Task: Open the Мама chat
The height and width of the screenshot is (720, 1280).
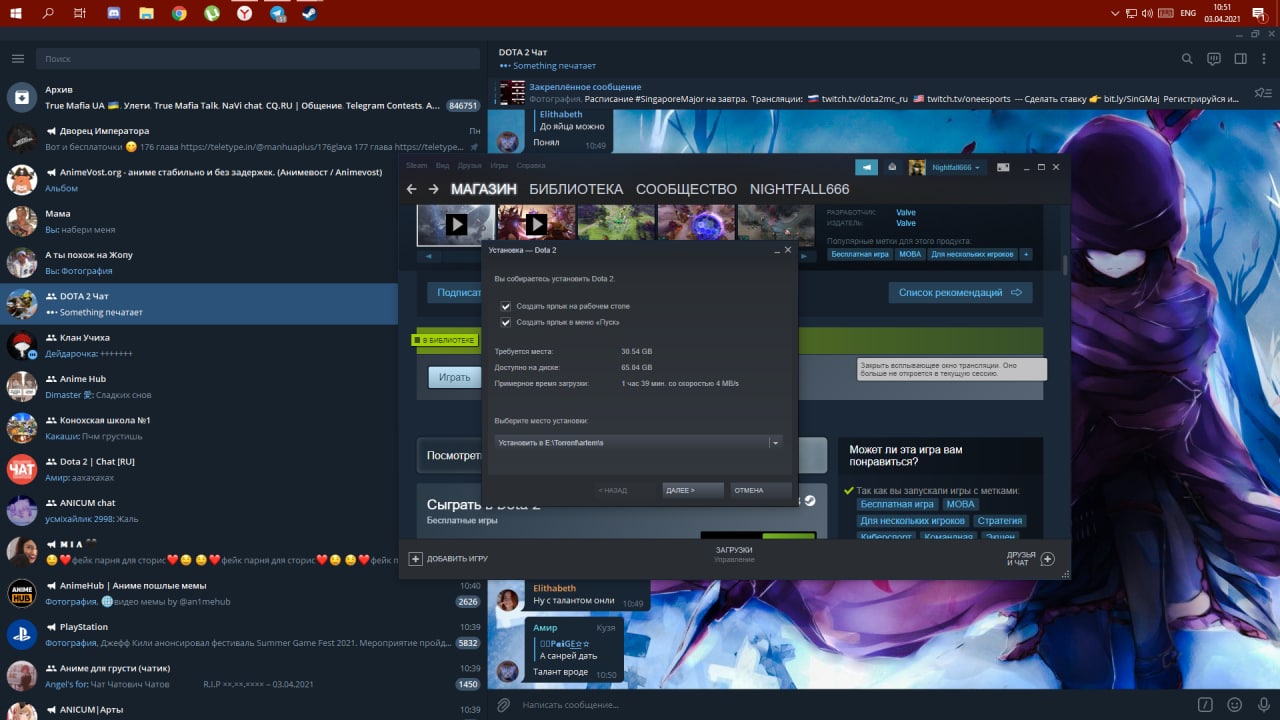Action: [x=243, y=221]
